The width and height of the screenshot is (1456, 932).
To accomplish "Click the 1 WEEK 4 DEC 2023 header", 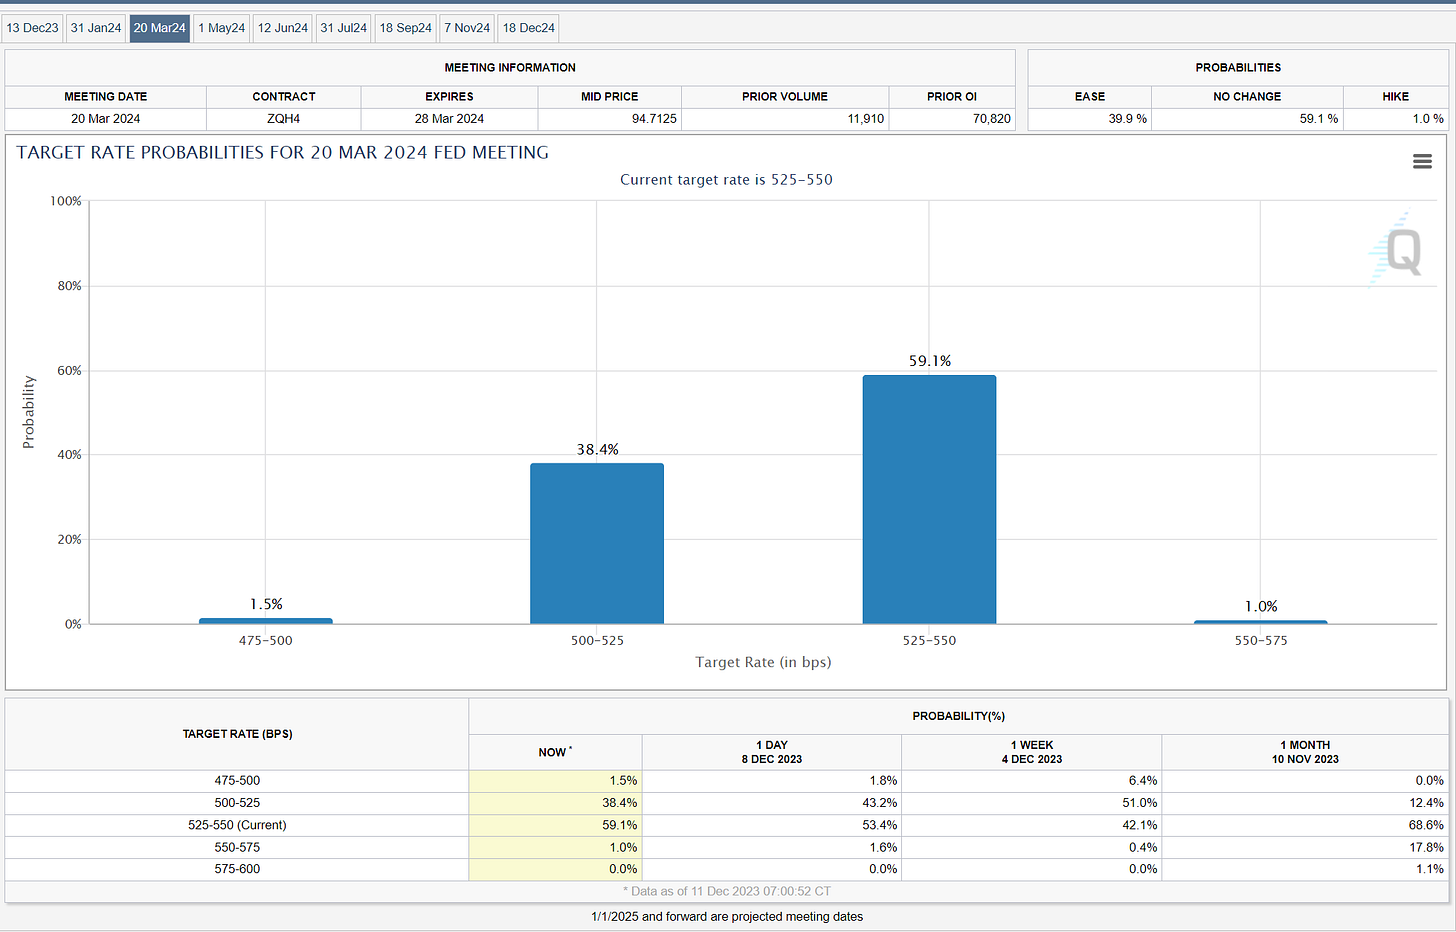I will [x=1032, y=752].
